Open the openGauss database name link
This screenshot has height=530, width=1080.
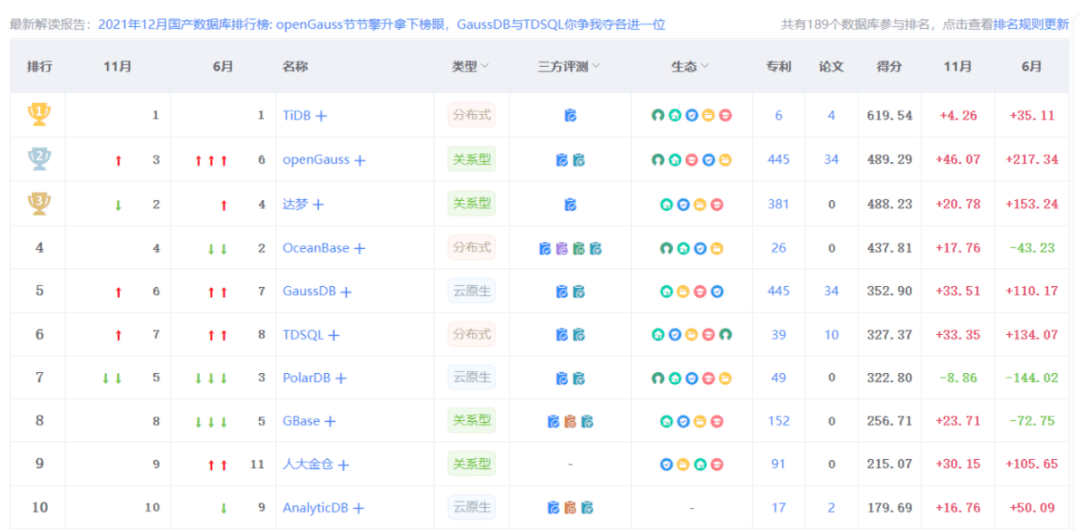[x=317, y=160]
